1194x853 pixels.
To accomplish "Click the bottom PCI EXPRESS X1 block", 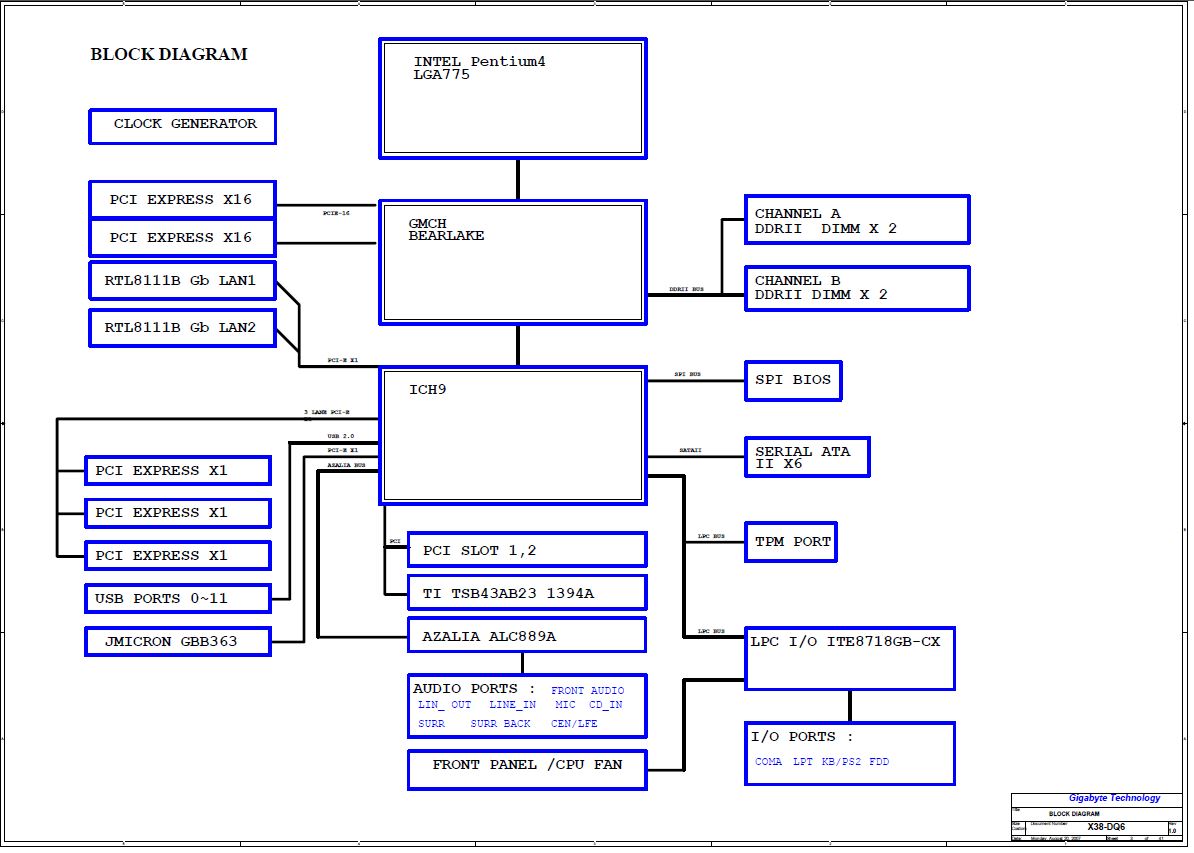I will tap(178, 556).
